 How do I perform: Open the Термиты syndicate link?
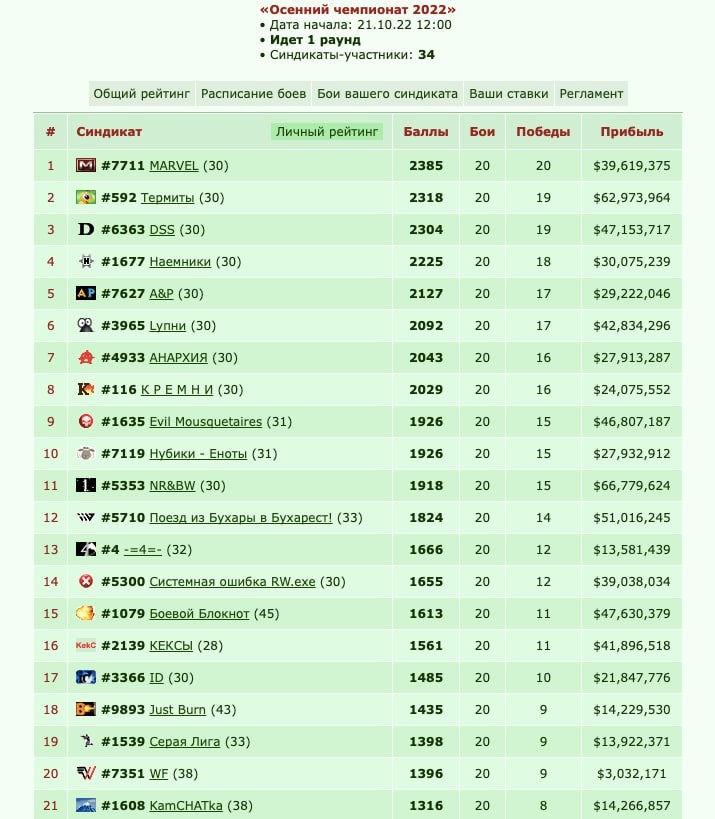168,197
